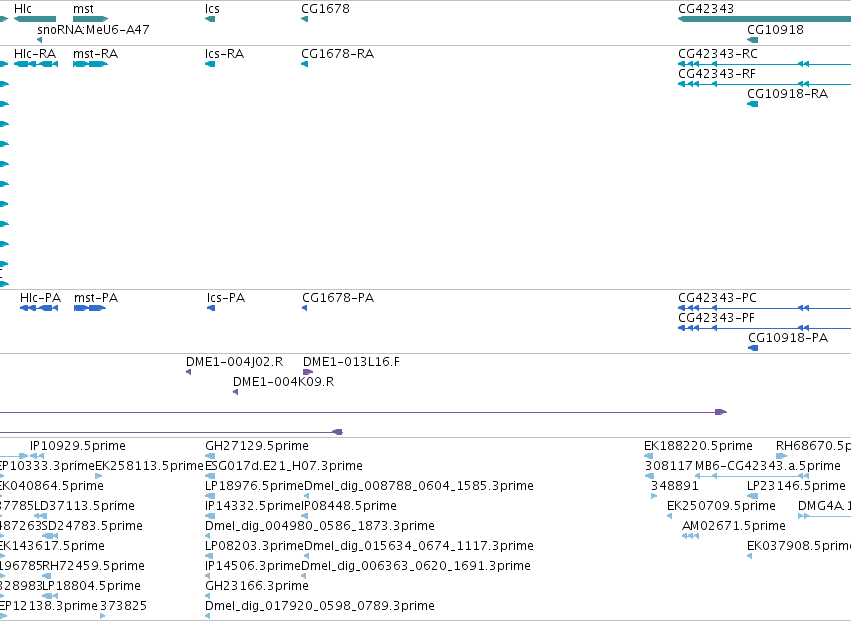851x621 pixels.
Task: Click the lcs gene label
Action: (x=212, y=9)
